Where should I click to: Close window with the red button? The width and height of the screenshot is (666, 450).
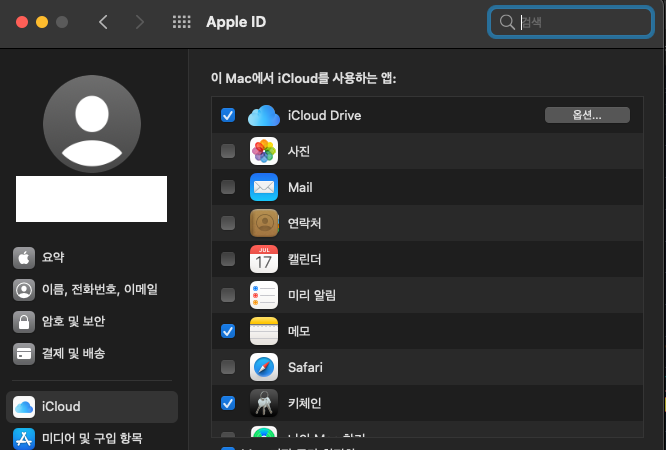pyautogui.click(x=22, y=22)
